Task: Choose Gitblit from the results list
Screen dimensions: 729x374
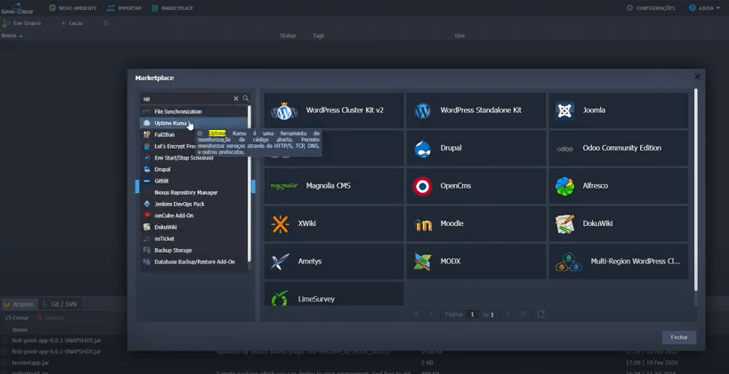Action: (194, 181)
